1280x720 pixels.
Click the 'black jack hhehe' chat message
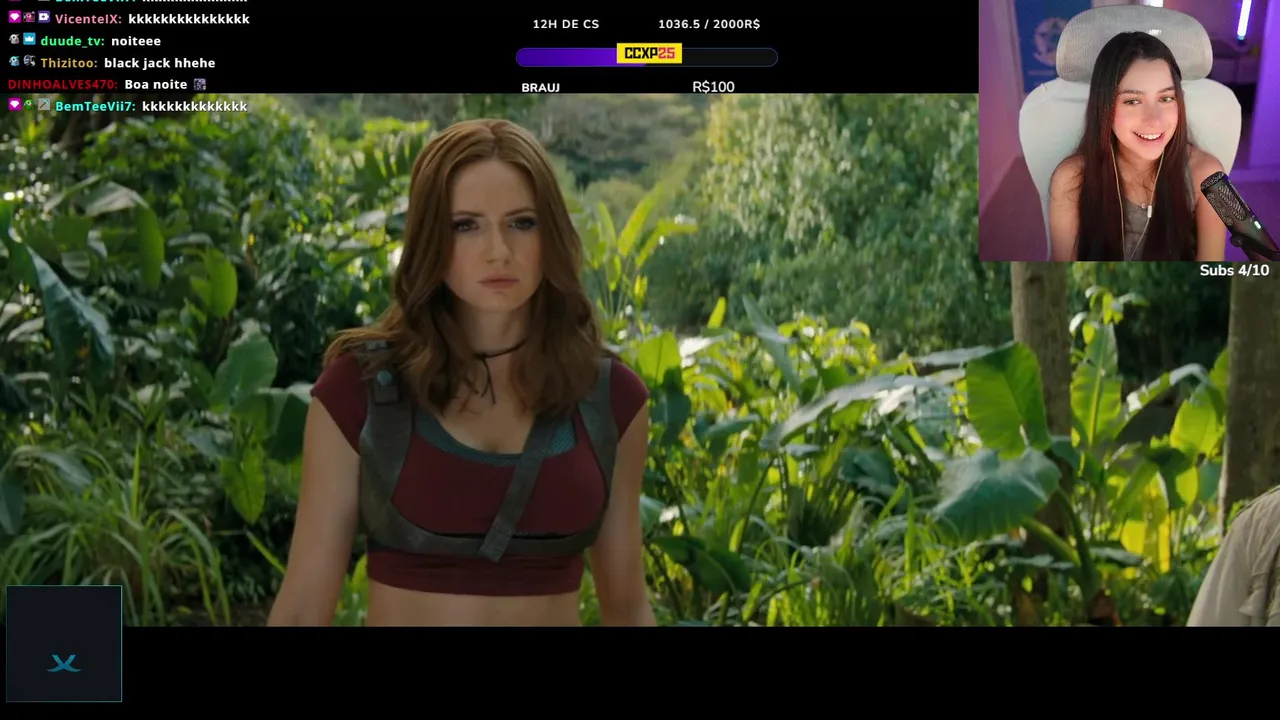[159, 63]
